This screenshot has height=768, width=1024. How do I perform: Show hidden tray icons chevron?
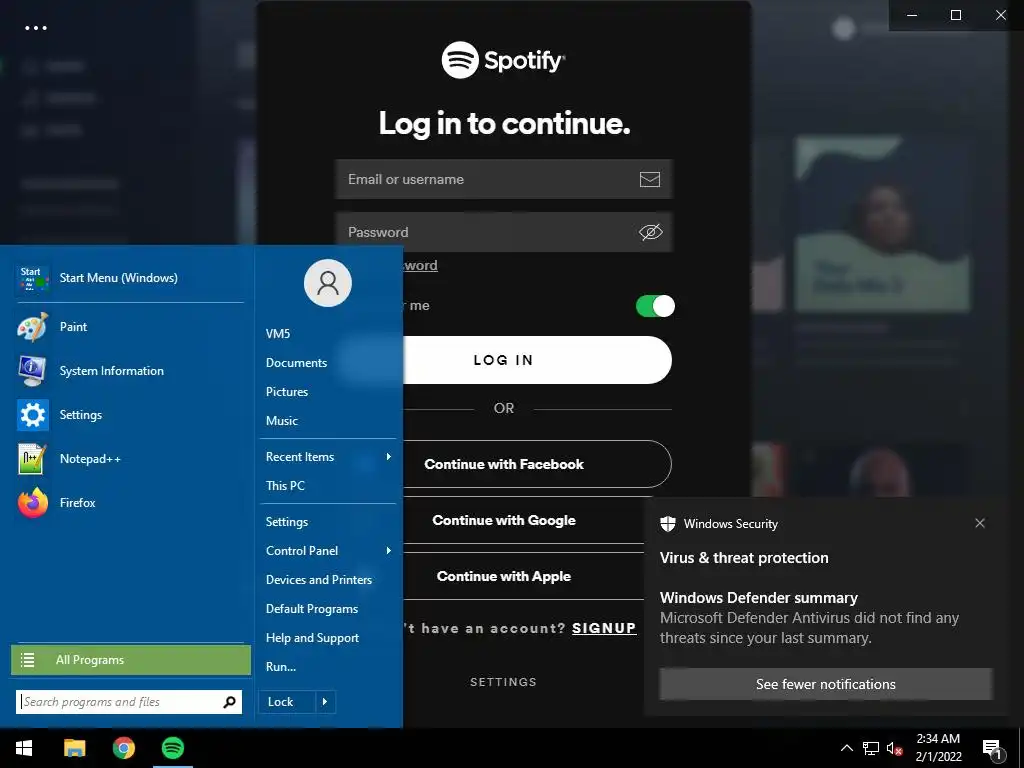pos(846,748)
